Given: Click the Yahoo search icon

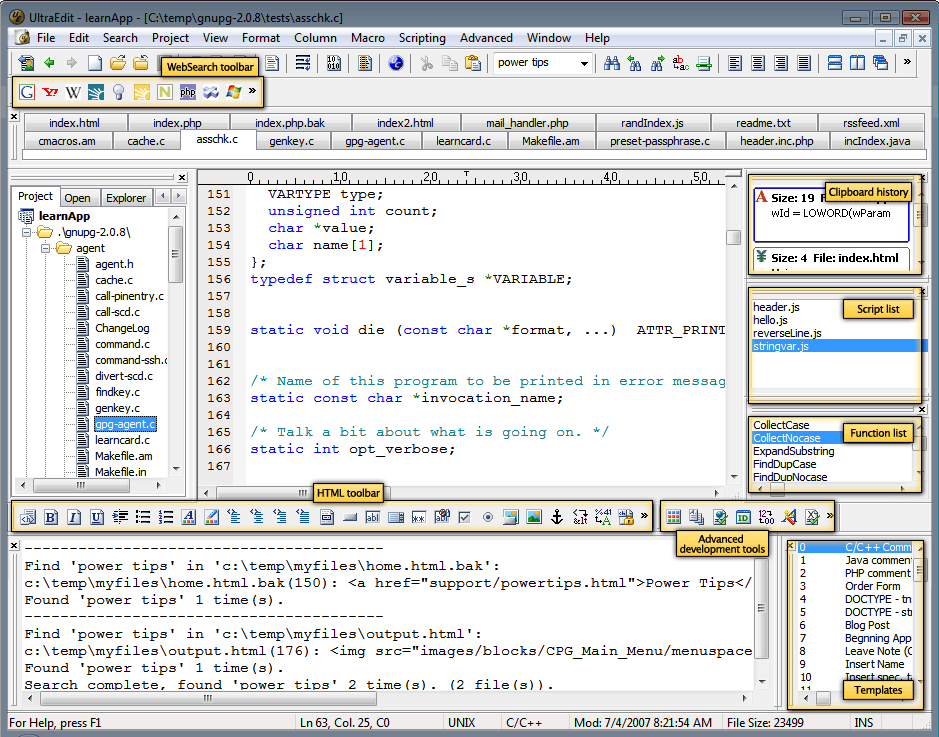Looking at the screenshot, I should (x=50, y=92).
